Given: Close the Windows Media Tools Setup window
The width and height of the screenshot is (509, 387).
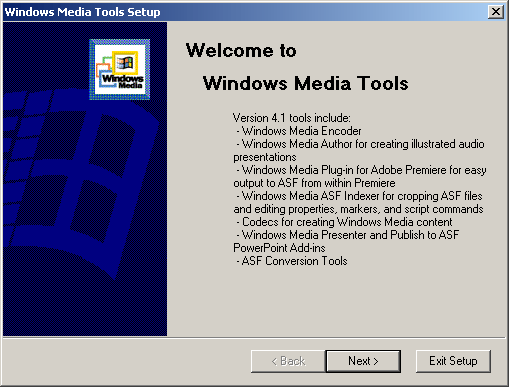Looking at the screenshot, I should (x=496, y=12).
